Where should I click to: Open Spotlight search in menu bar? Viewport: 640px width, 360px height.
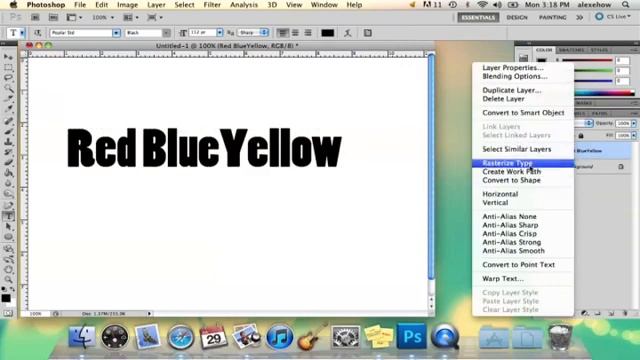626,5
